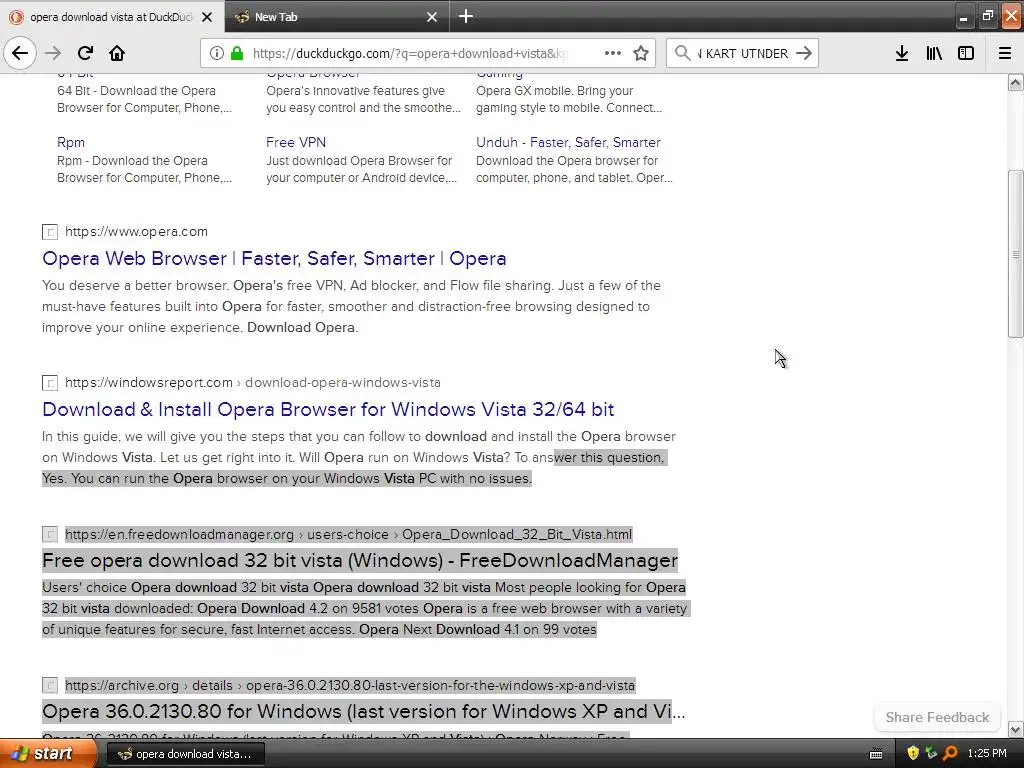Open Opera 36.0.2130.80 for Windows result
The width and height of the screenshot is (1024, 768).
364,711
